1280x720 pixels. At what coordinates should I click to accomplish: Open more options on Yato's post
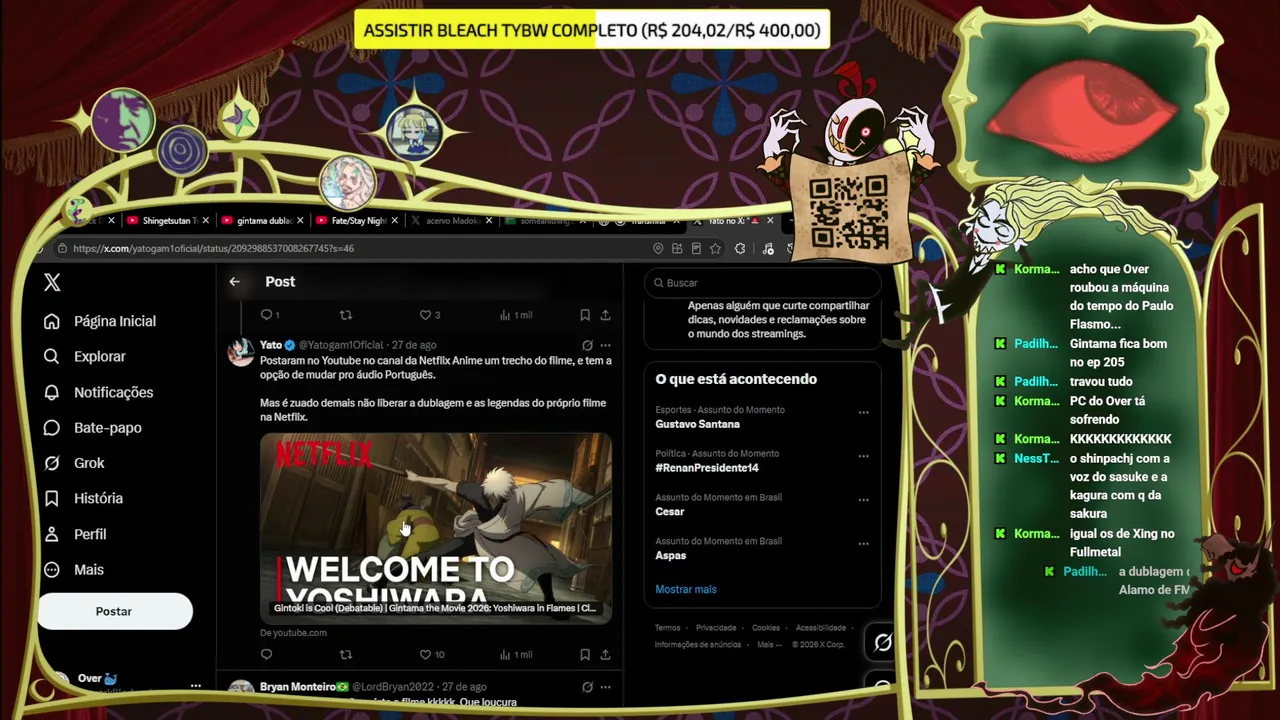coord(605,345)
